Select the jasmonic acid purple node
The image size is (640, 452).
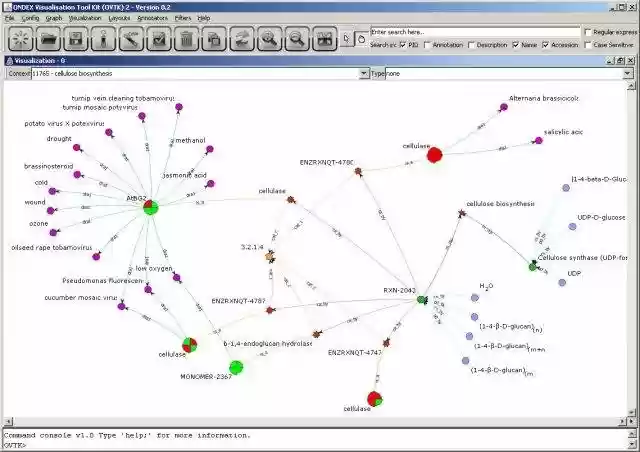click(x=210, y=184)
